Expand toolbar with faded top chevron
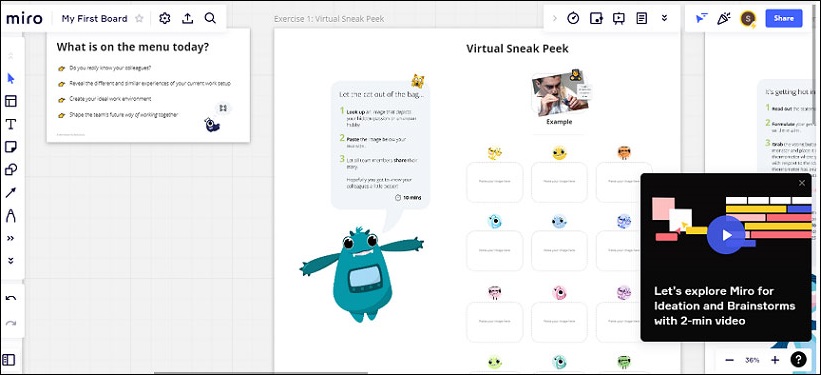The image size is (821, 375). click(11, 56)
